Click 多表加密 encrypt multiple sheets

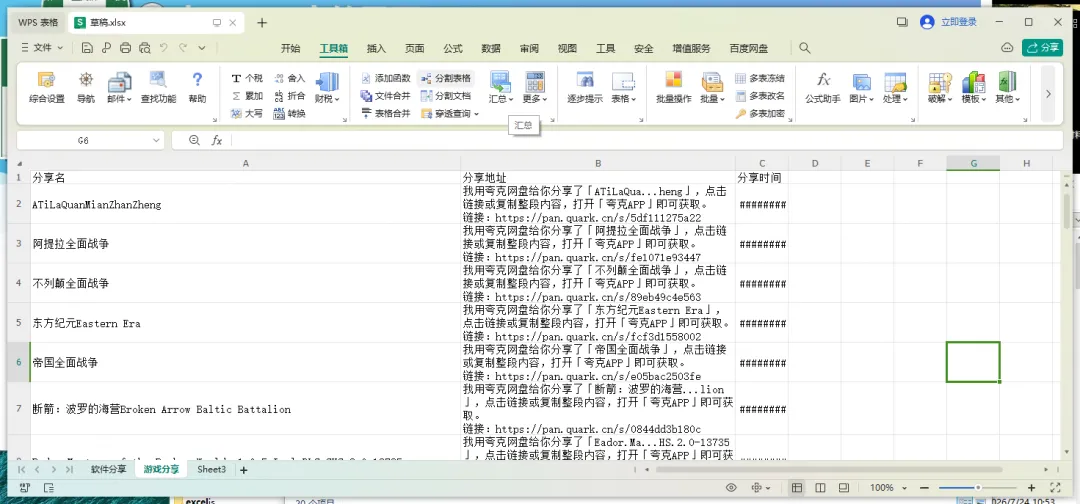[760, 114]
